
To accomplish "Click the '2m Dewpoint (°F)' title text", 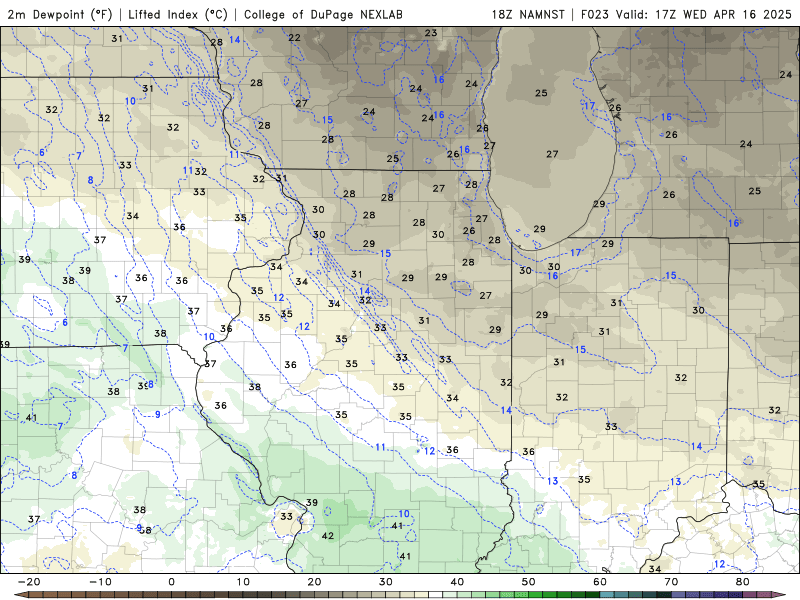I will pos(60,14).
